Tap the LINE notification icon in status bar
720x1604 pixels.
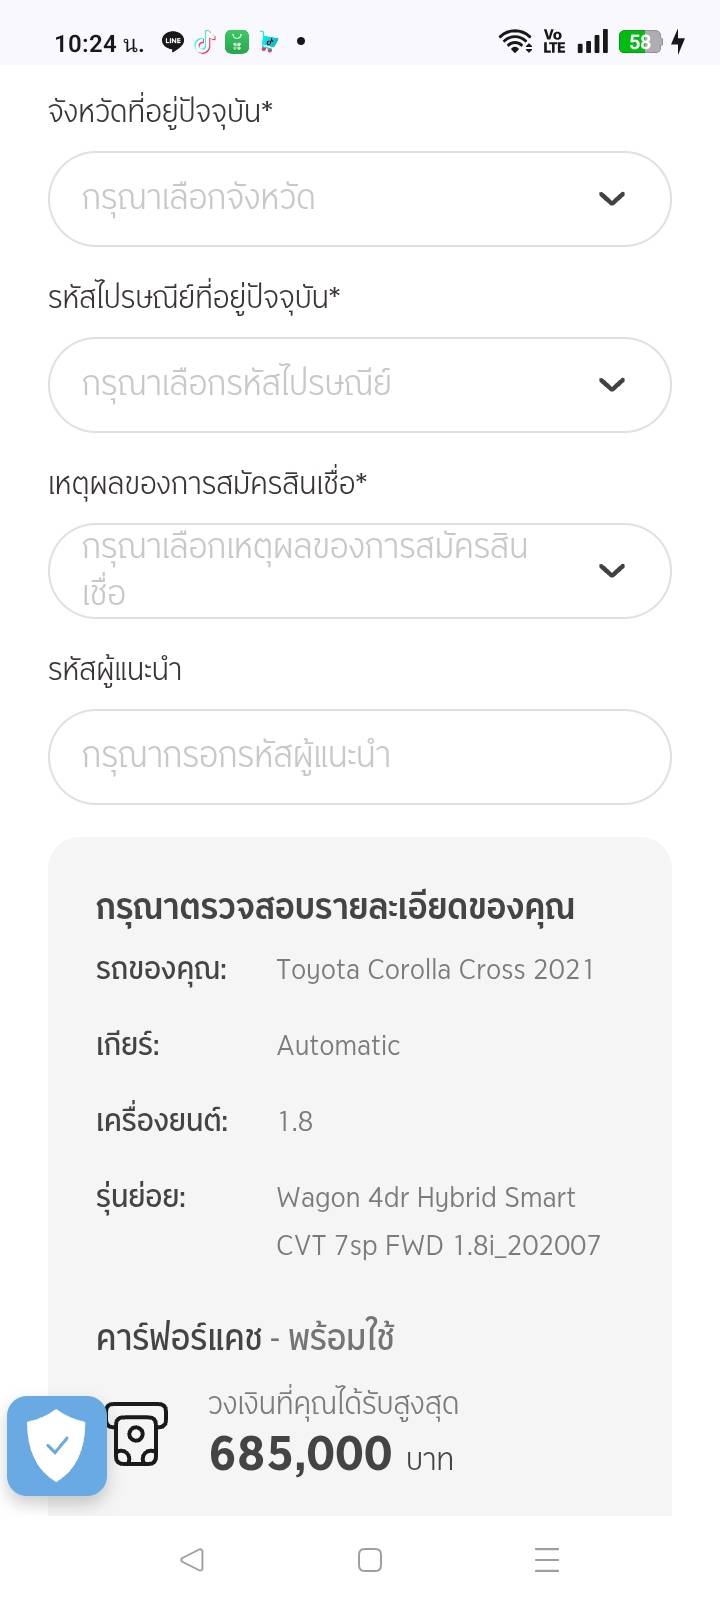click(x=173, y=42)
